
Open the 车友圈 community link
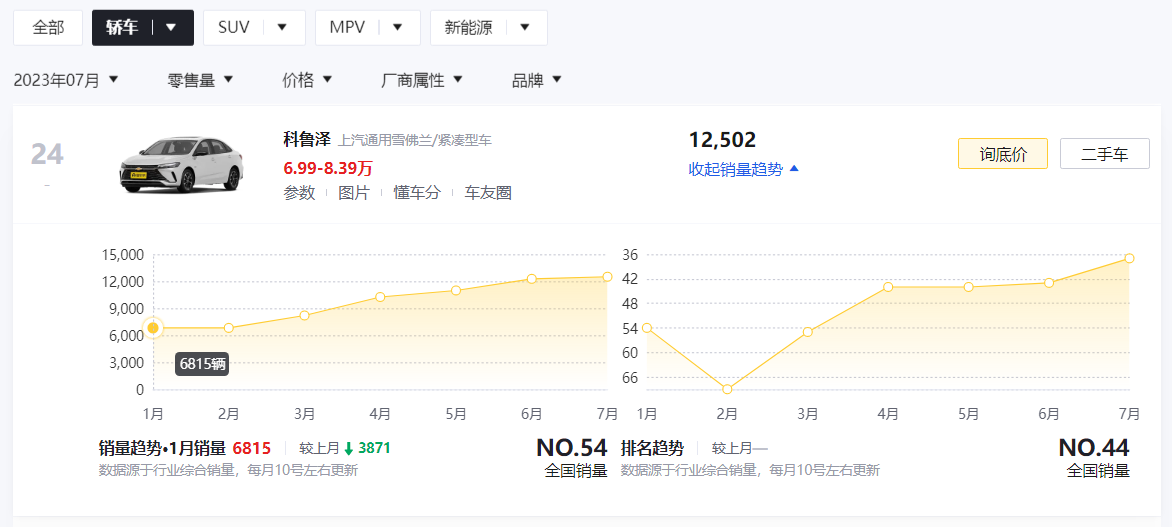click(487, 193)
